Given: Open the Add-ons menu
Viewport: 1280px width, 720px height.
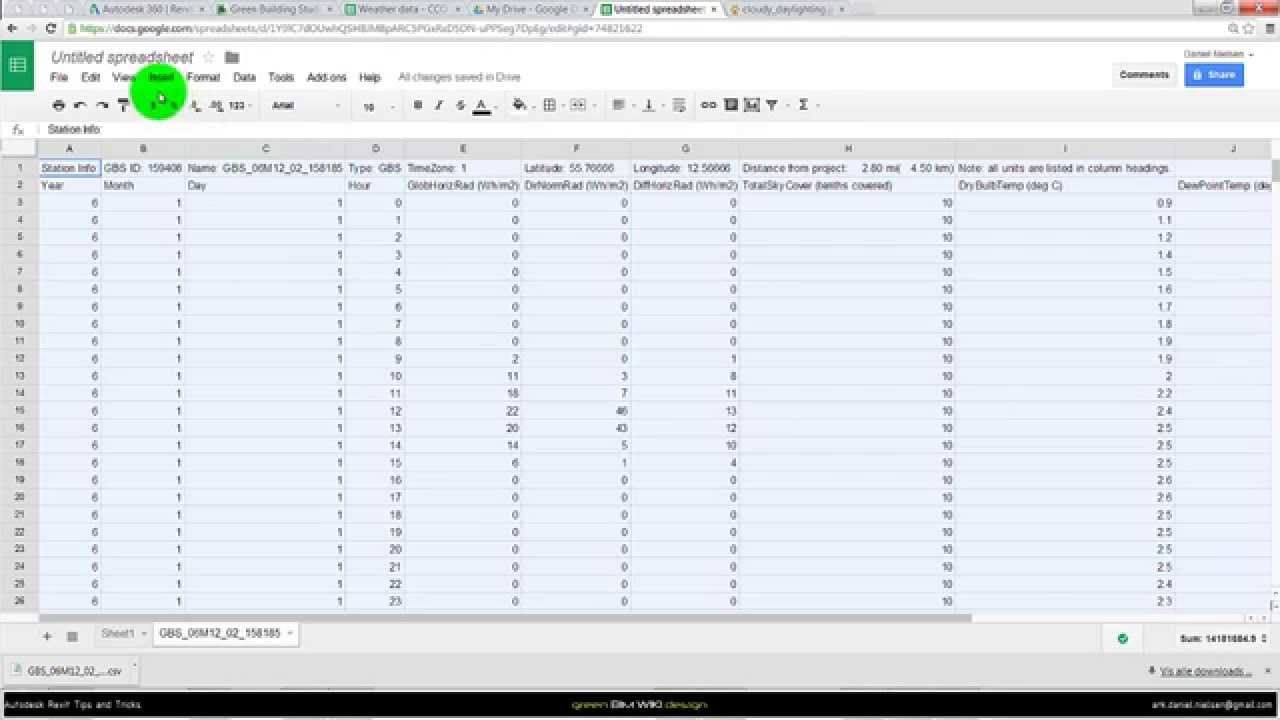Looking at the screenshot, I should click(x=326, y=77).
